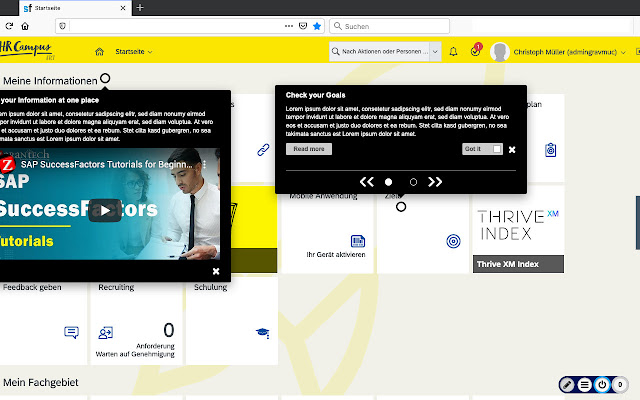Play the SAP SuccessFactors Tutorials video
Image resolution: width=640 pixels, height=400 pixels.
coord(105,211)
